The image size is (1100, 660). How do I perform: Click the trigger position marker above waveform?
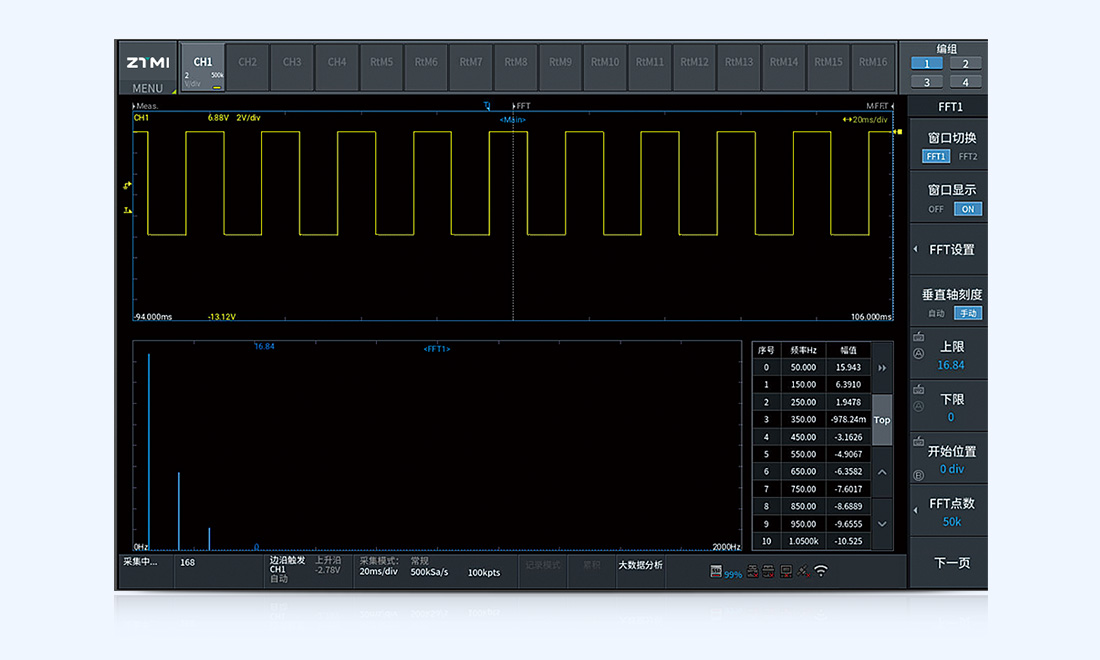click(487, 105)
